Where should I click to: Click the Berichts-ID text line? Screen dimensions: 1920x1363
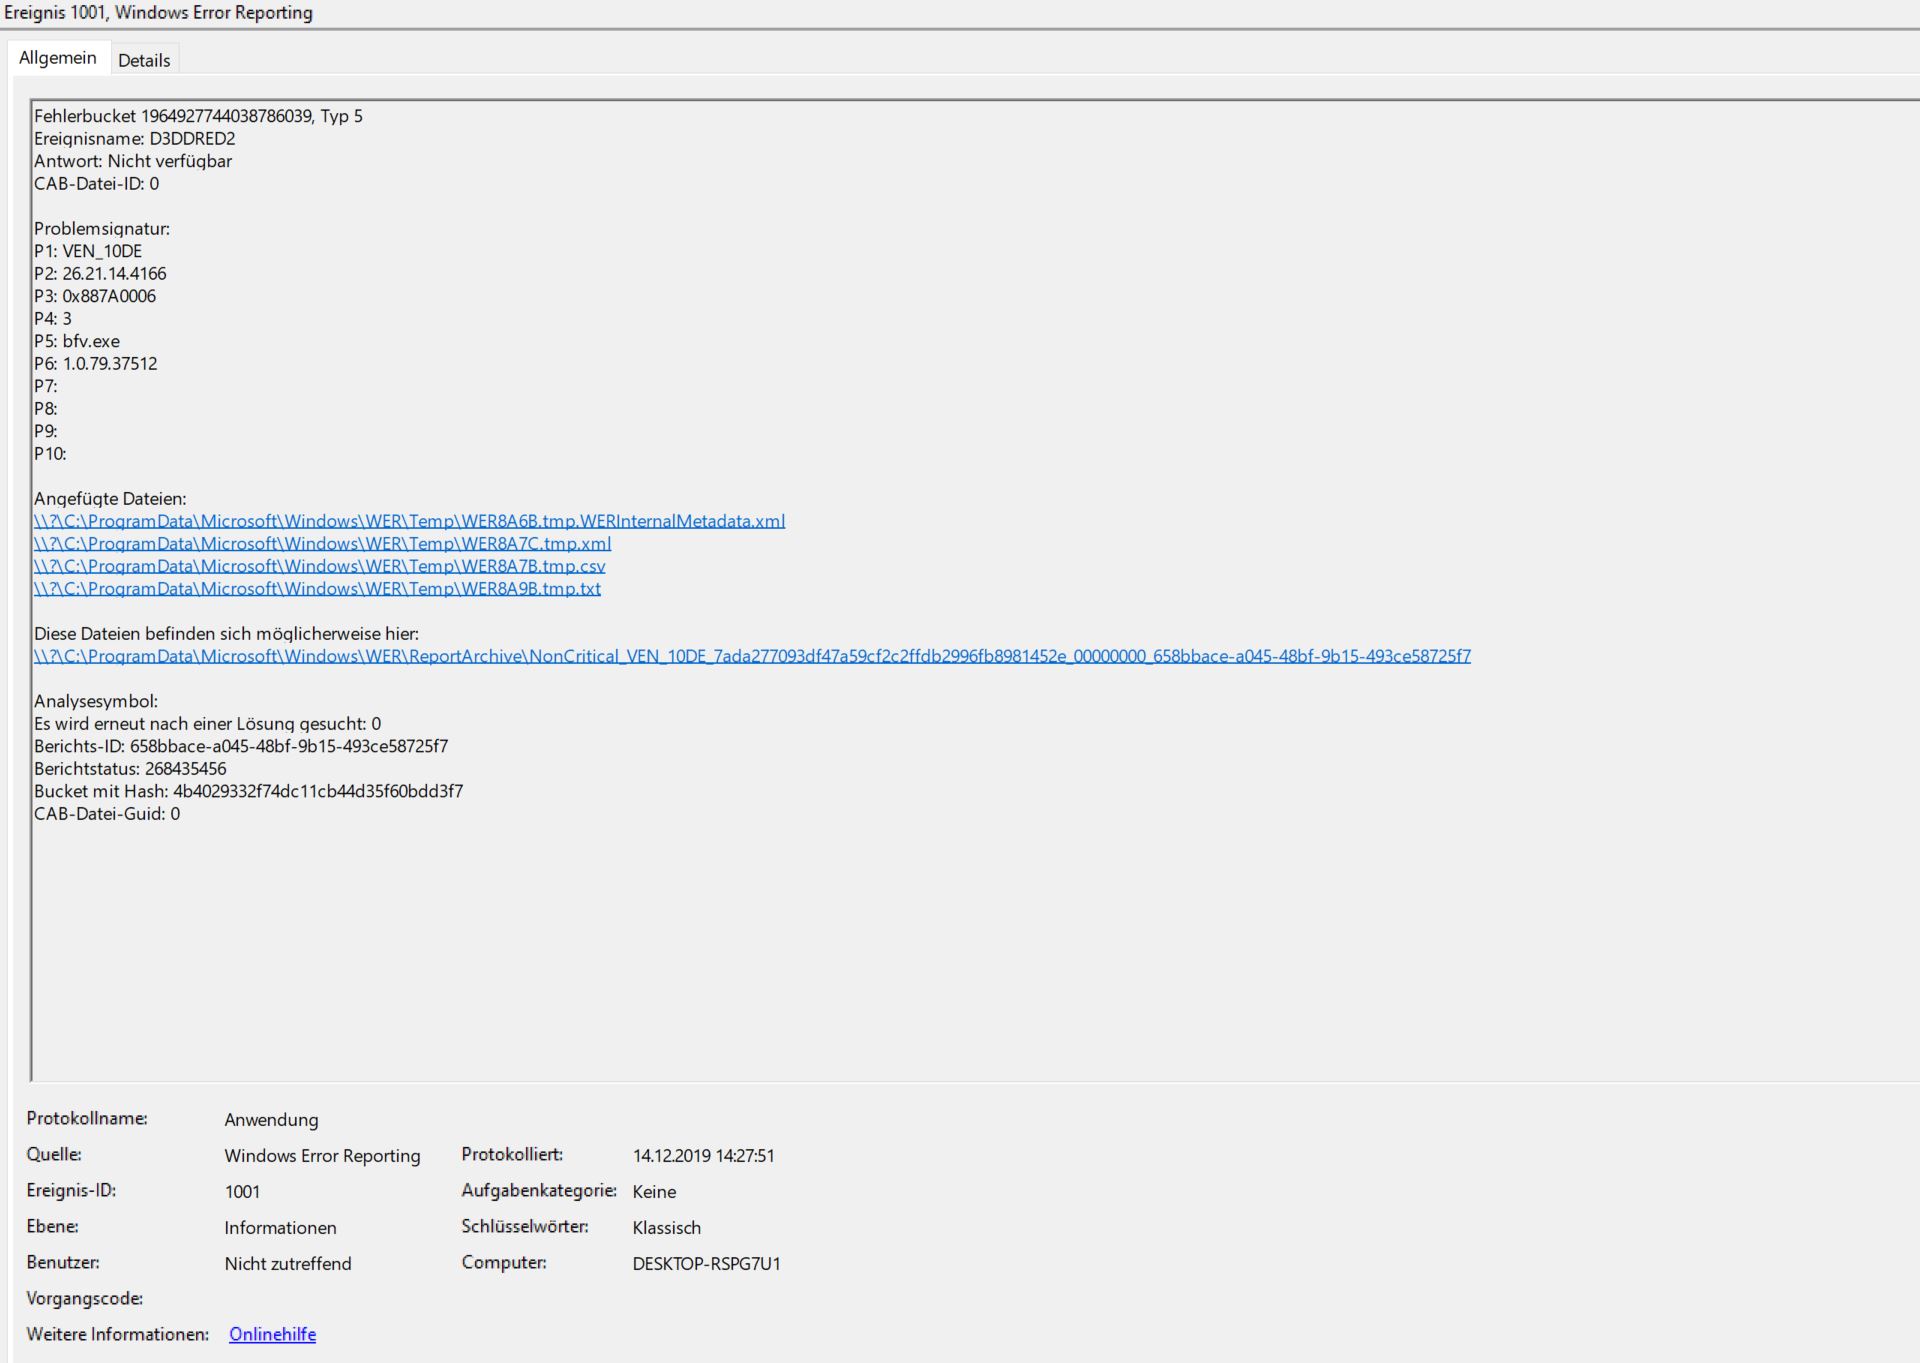[x=240, y=746]
